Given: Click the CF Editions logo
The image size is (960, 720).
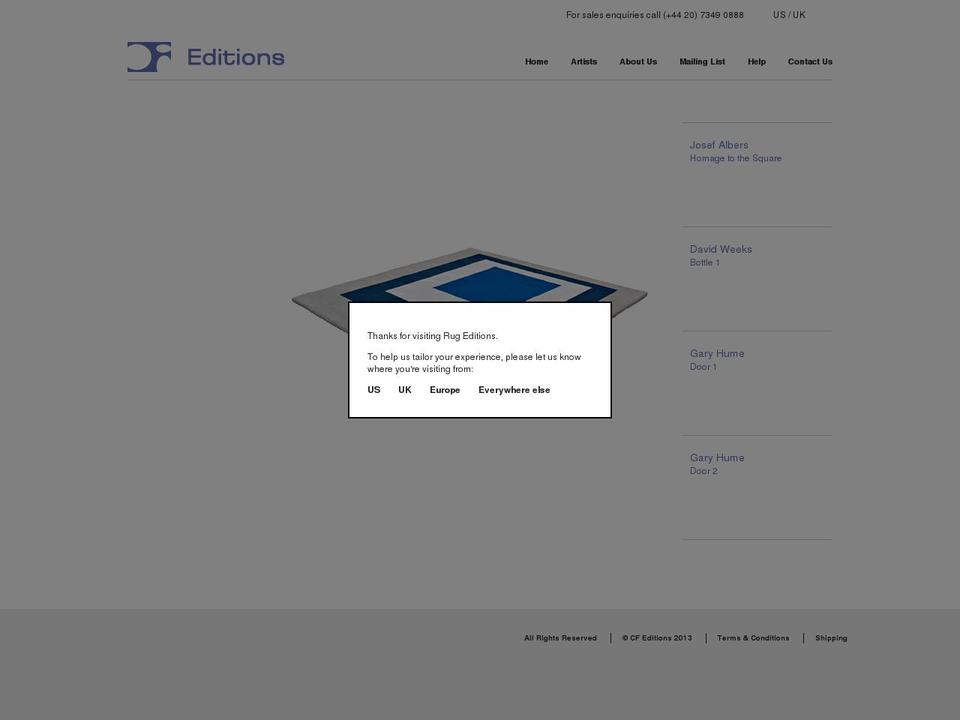Looking at the screenshot, I should coord(205,57).
